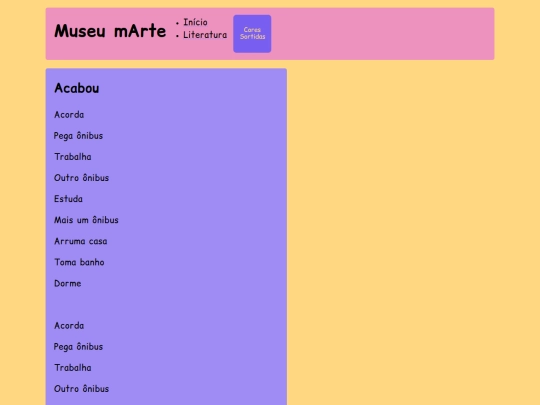Click the Estuda line of the poem
This screenshot has width=540, height=405.
click(x=68, y=199)
